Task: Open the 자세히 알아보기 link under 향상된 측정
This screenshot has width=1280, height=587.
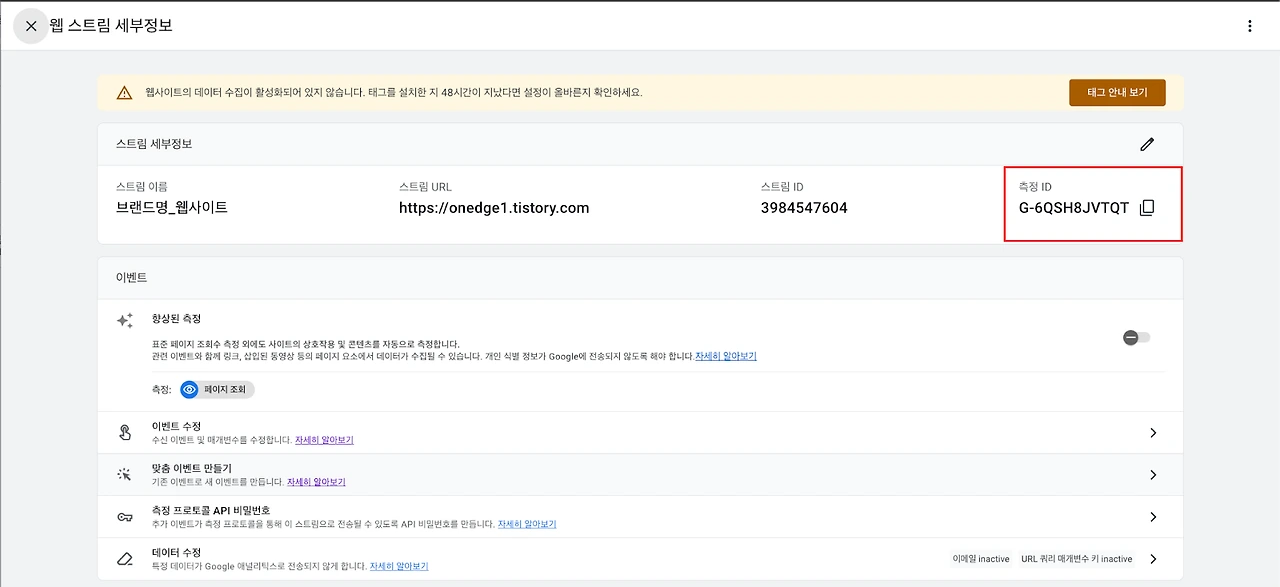Action: pyautogui.click(x=726, y=355)
